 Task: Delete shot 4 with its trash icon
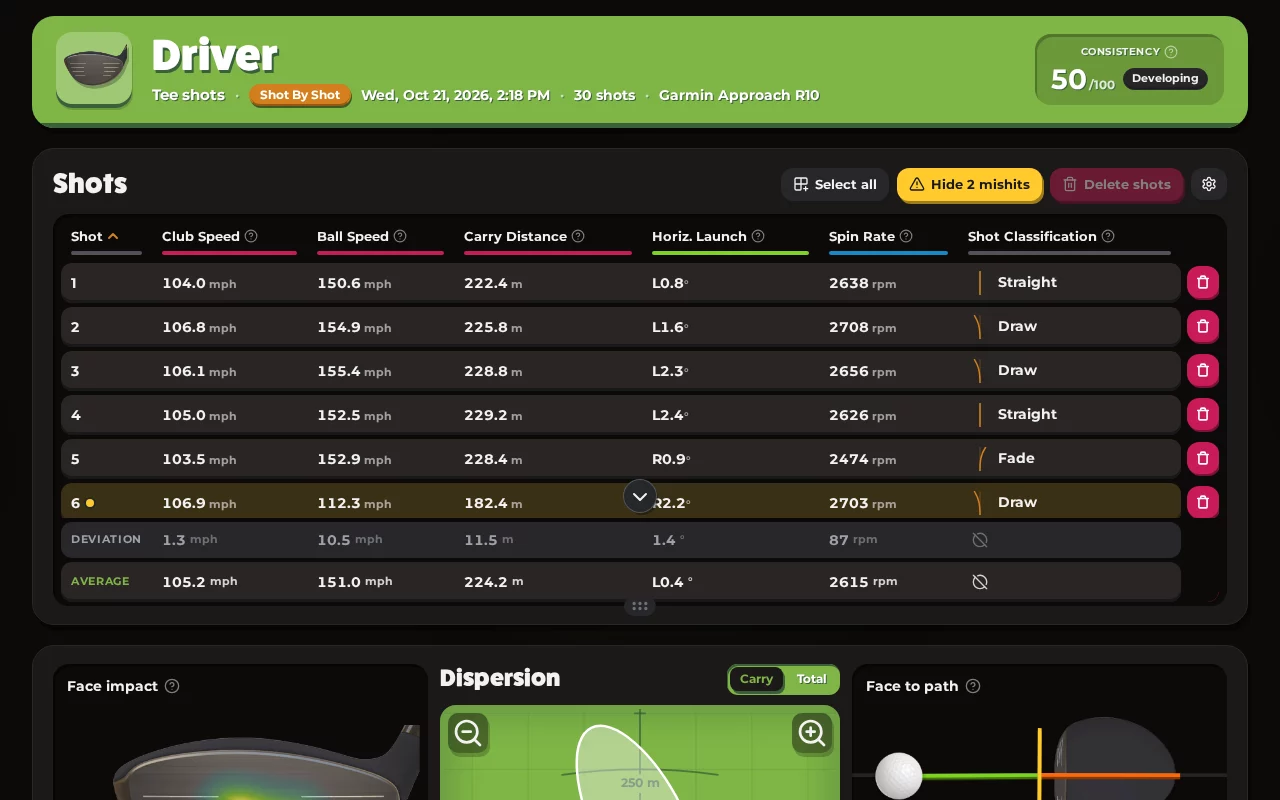(1203, 414)
